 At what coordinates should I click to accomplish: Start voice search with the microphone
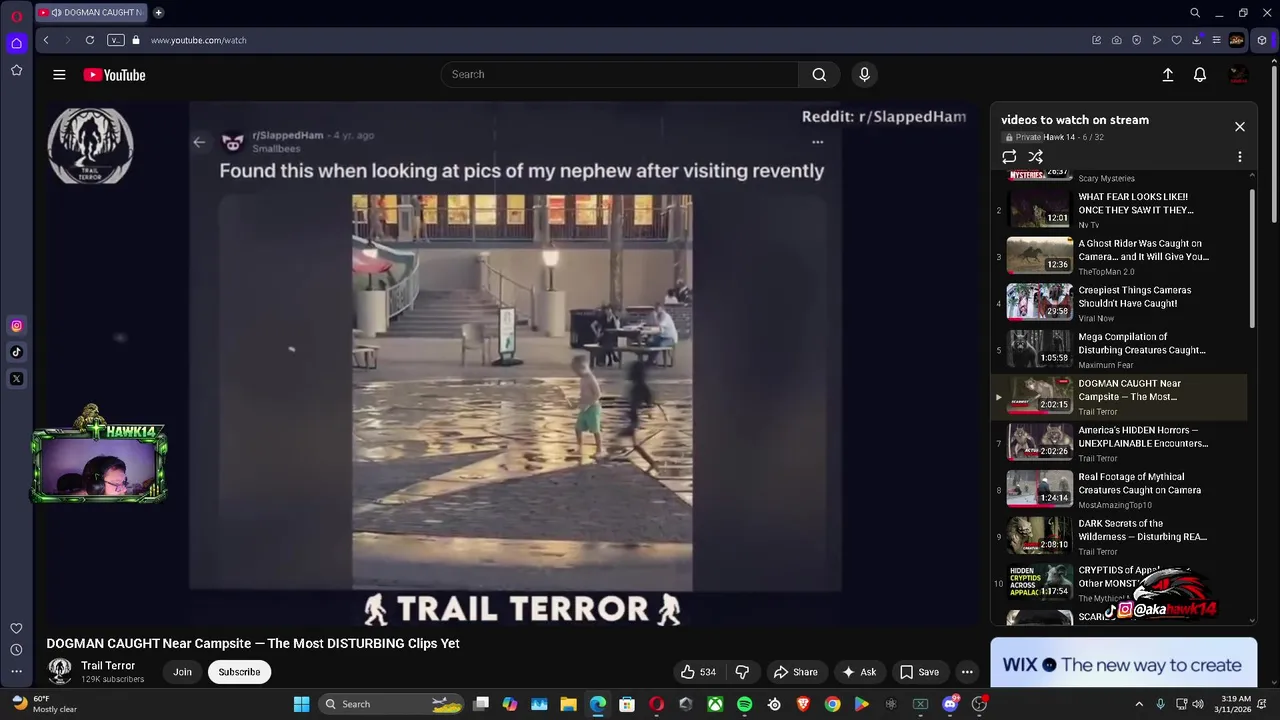click(x=865, y=74)
